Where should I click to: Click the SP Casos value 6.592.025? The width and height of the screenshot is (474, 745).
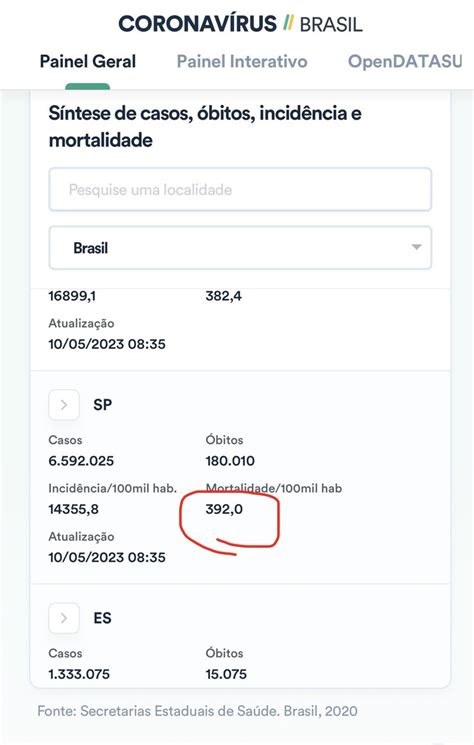(x=81, y=461)
